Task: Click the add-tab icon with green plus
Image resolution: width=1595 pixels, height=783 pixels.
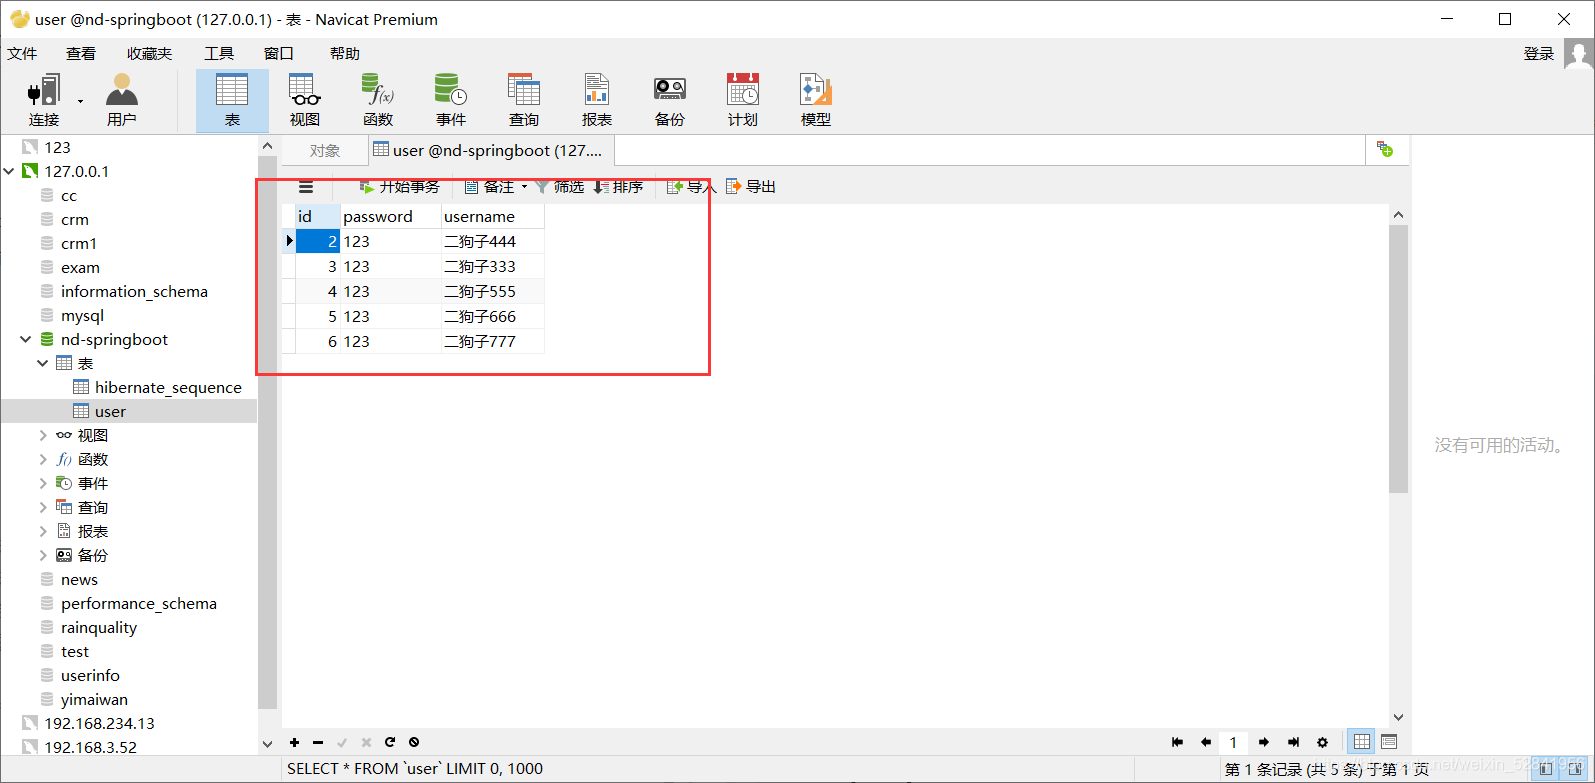Action: point(1385,149)
